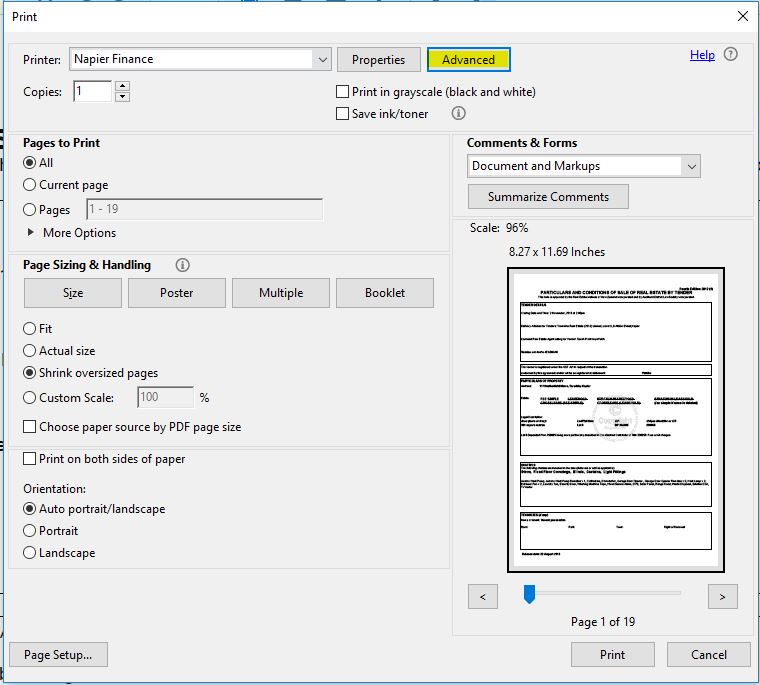Viewport: 760px width, 685px height.
Task: Increase copies with the up spinner arrow
Action: coord(122,86)
